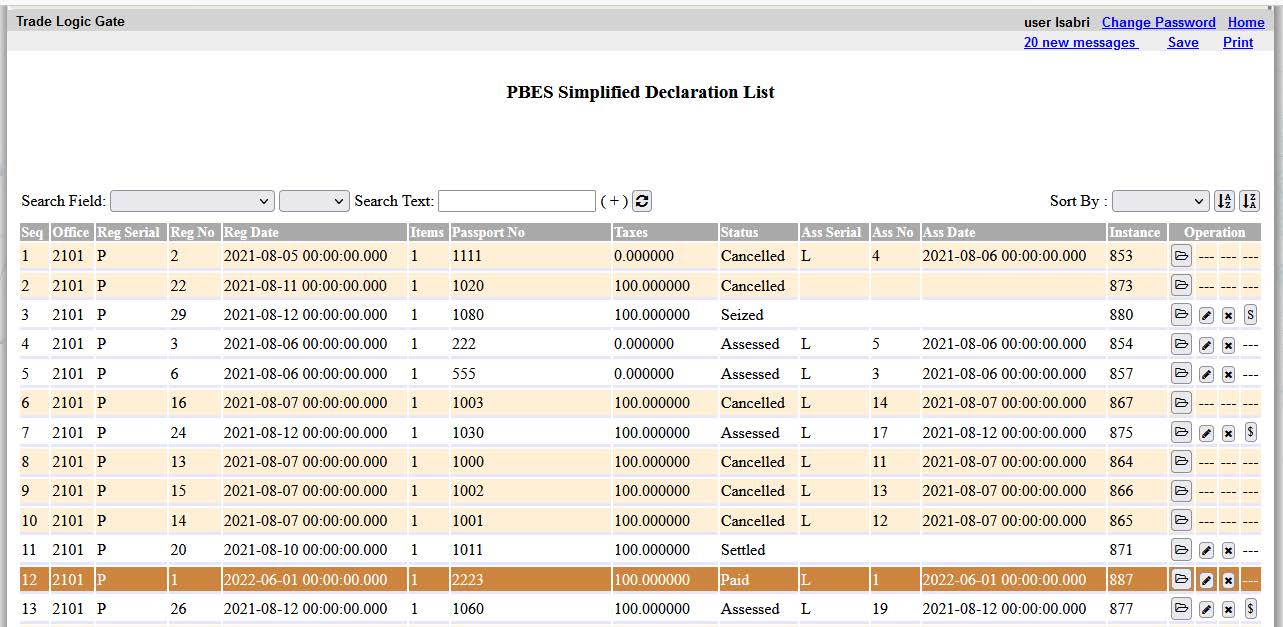Open the 20 new messages link
This screenshot has height=627, width=1283.
click(1080, 42)
